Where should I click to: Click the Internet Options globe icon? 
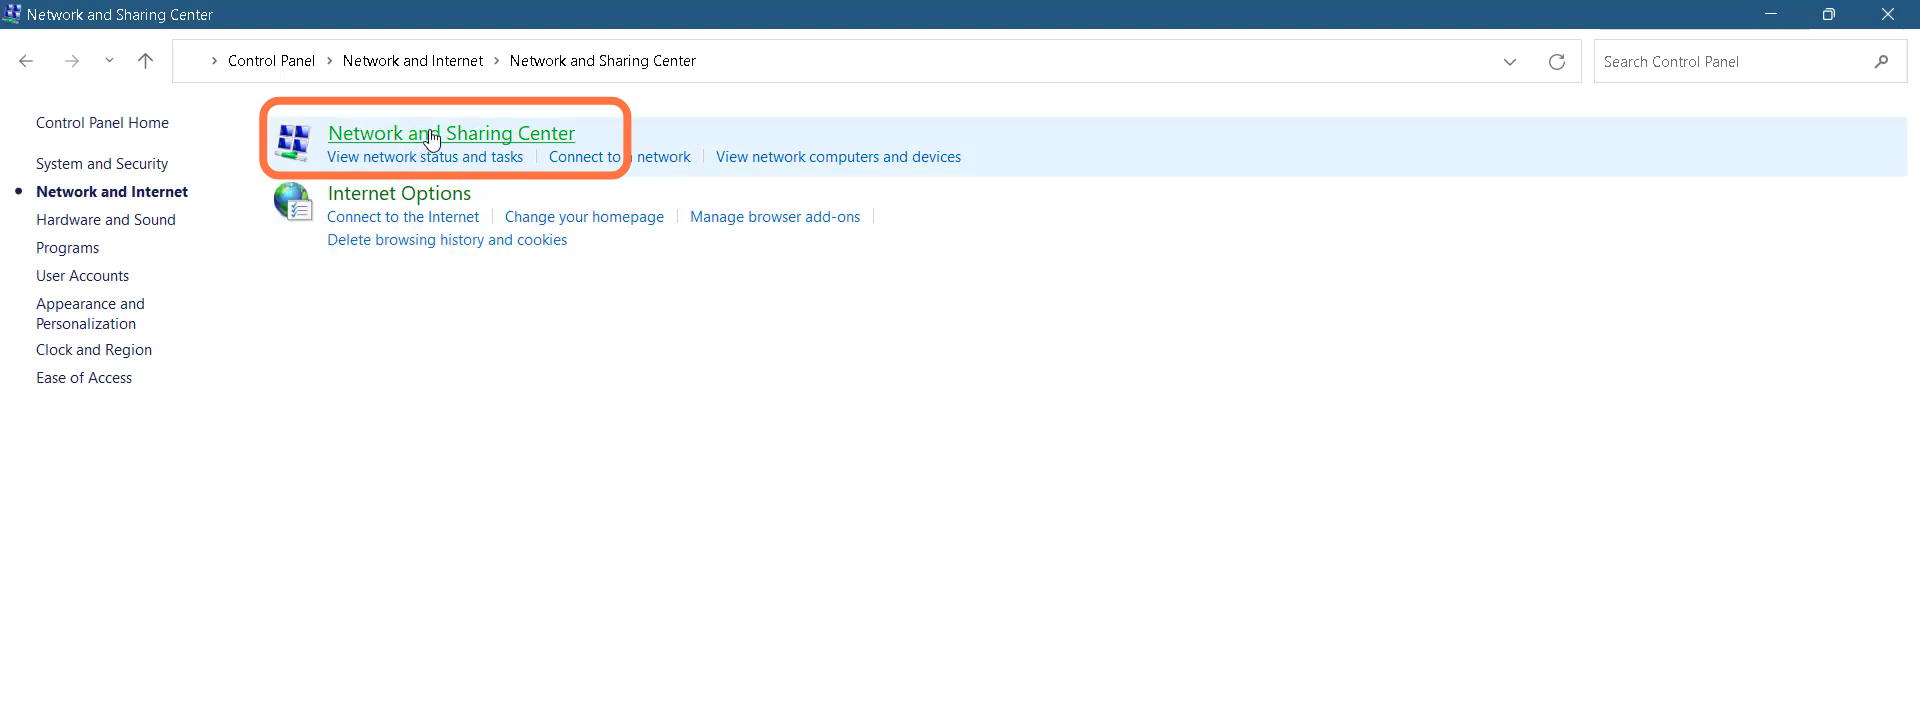pos(293,202)
